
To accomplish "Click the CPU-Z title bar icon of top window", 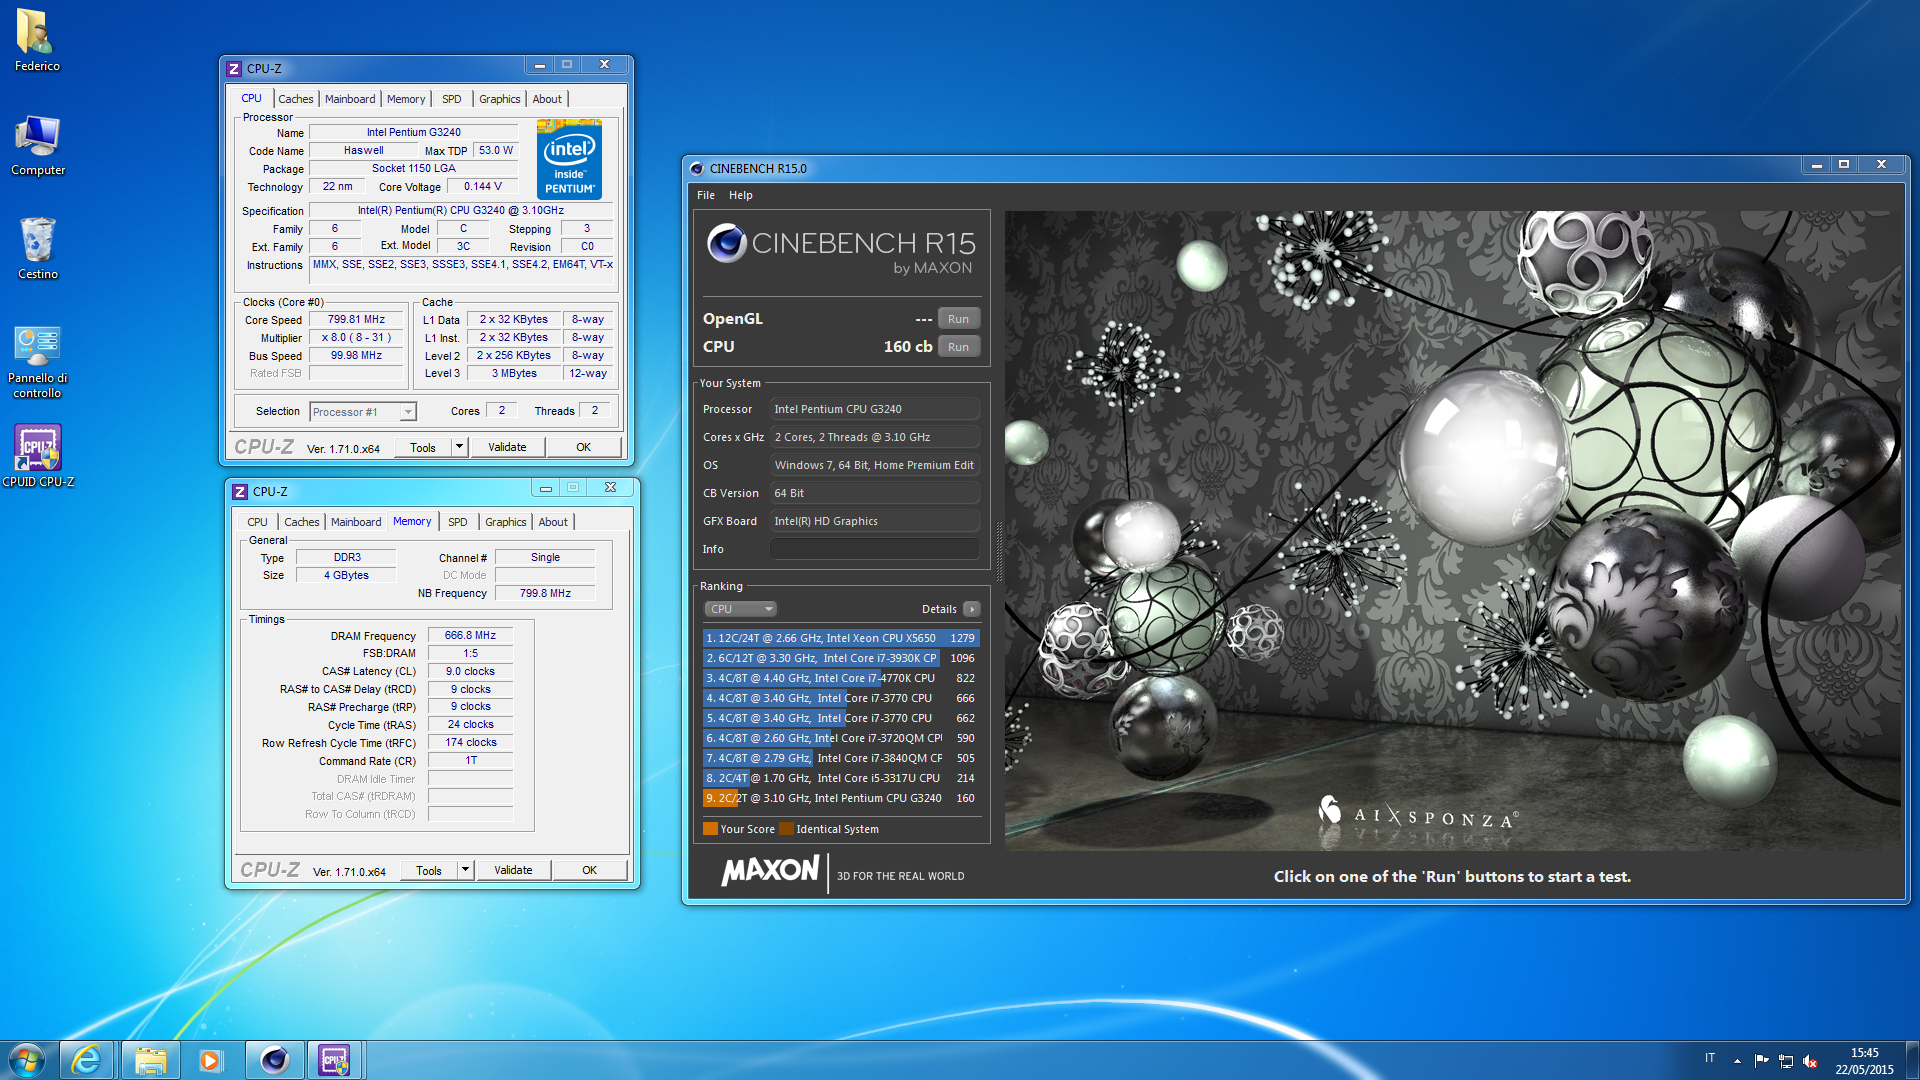I will [234, 69].
